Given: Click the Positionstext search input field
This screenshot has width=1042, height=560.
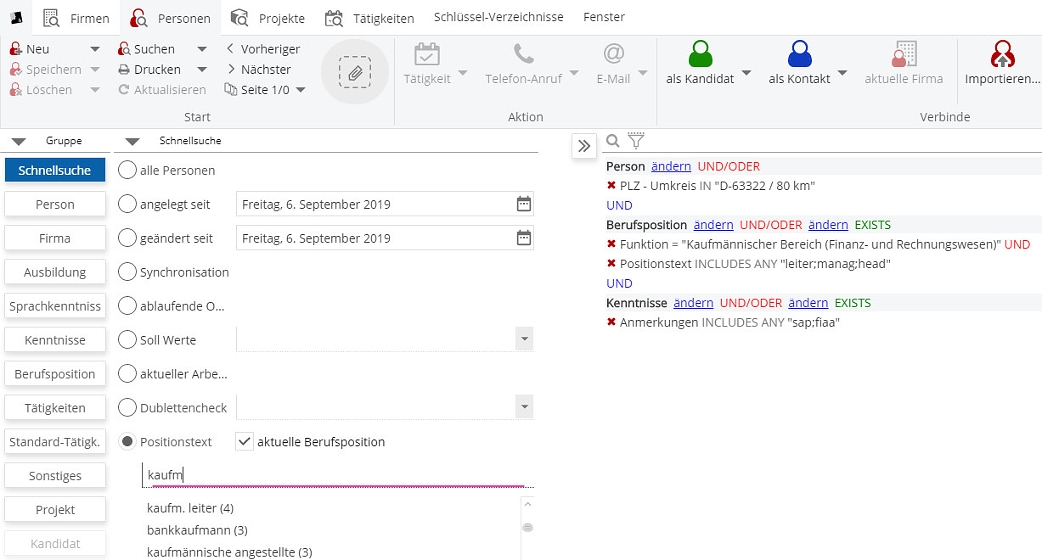Looking at the screenshot, I should [338, 475].
